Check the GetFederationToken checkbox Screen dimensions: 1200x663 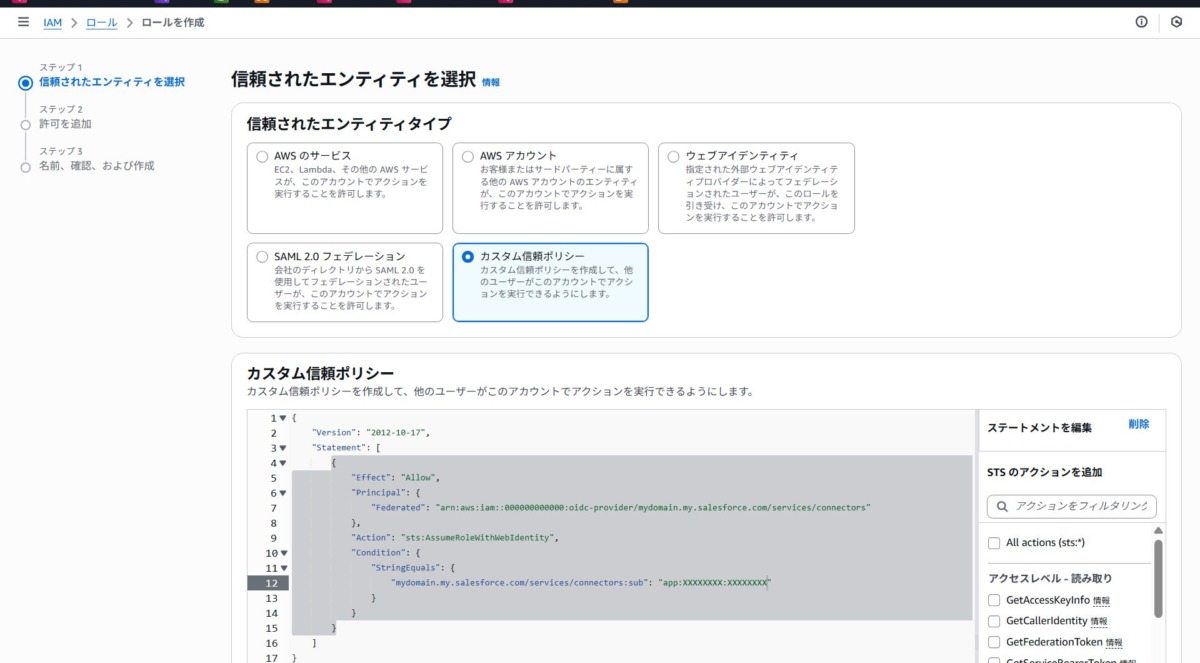[x=994, y=642]
